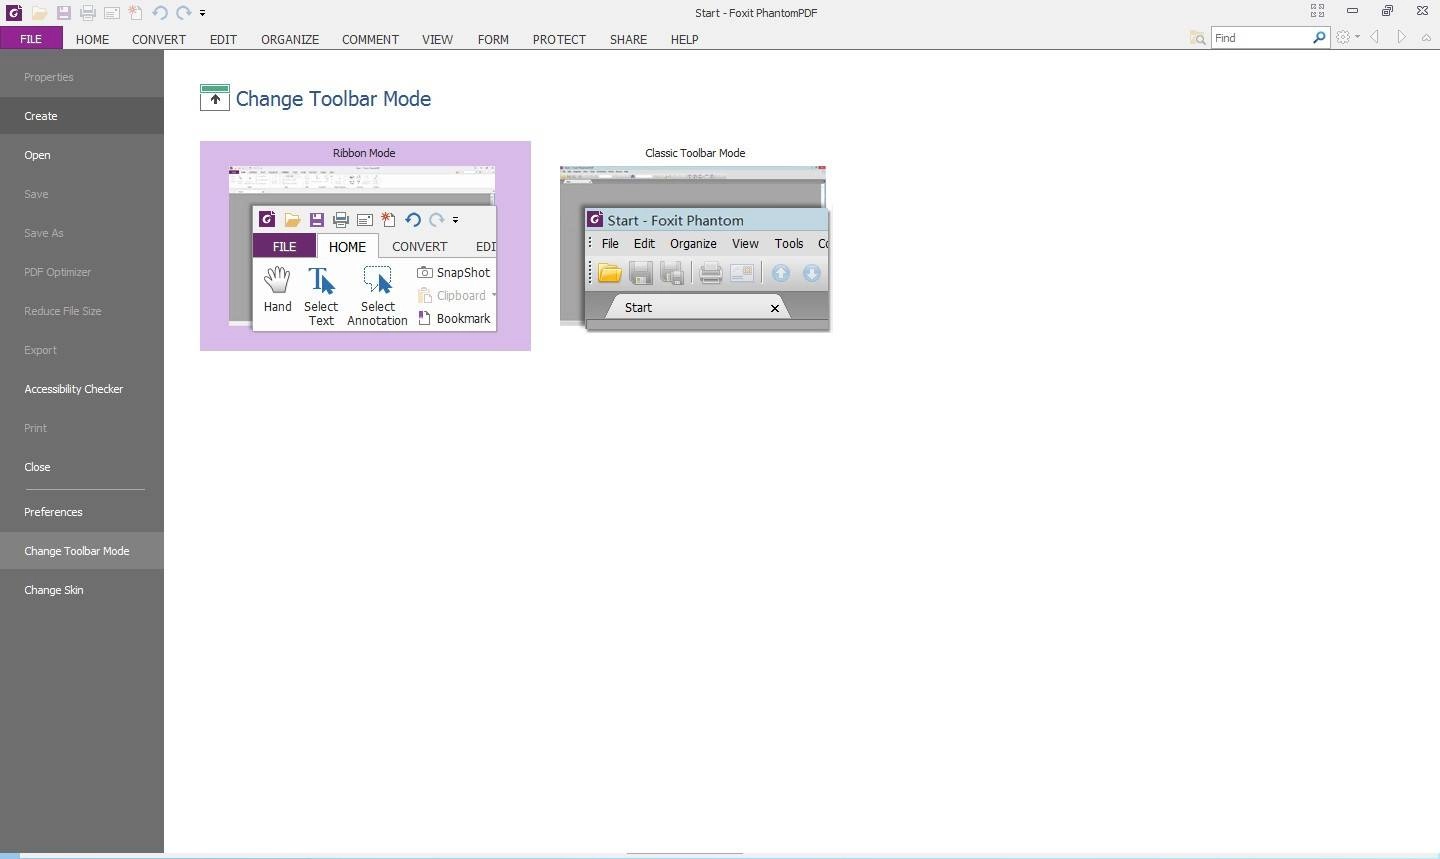Image resolution: width=1440 pixels, height=859 pixels.
Task: Open Accessibility Checker from sidebar
Action: pos(82,389)
